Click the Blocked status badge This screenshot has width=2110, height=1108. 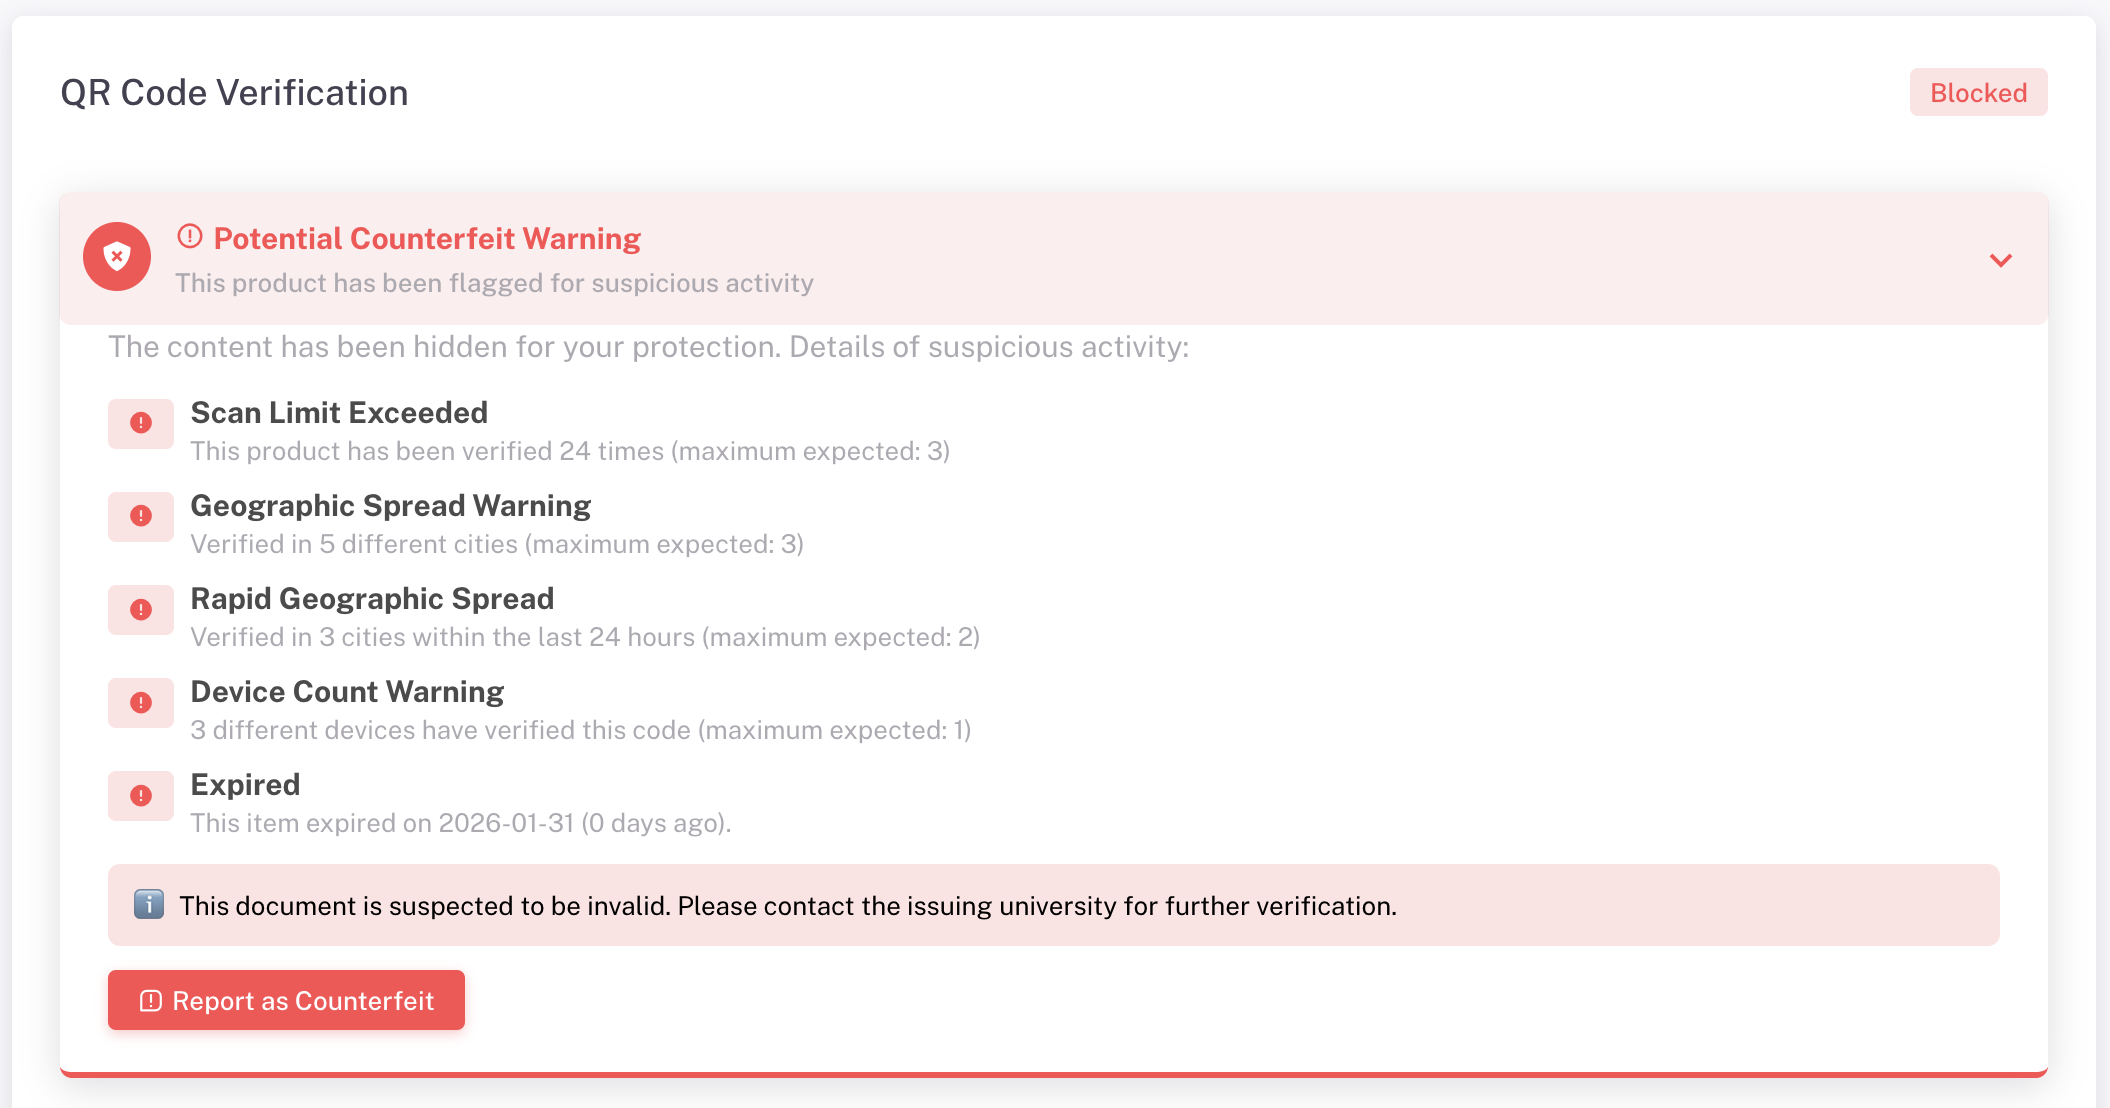pos(1978,93)
